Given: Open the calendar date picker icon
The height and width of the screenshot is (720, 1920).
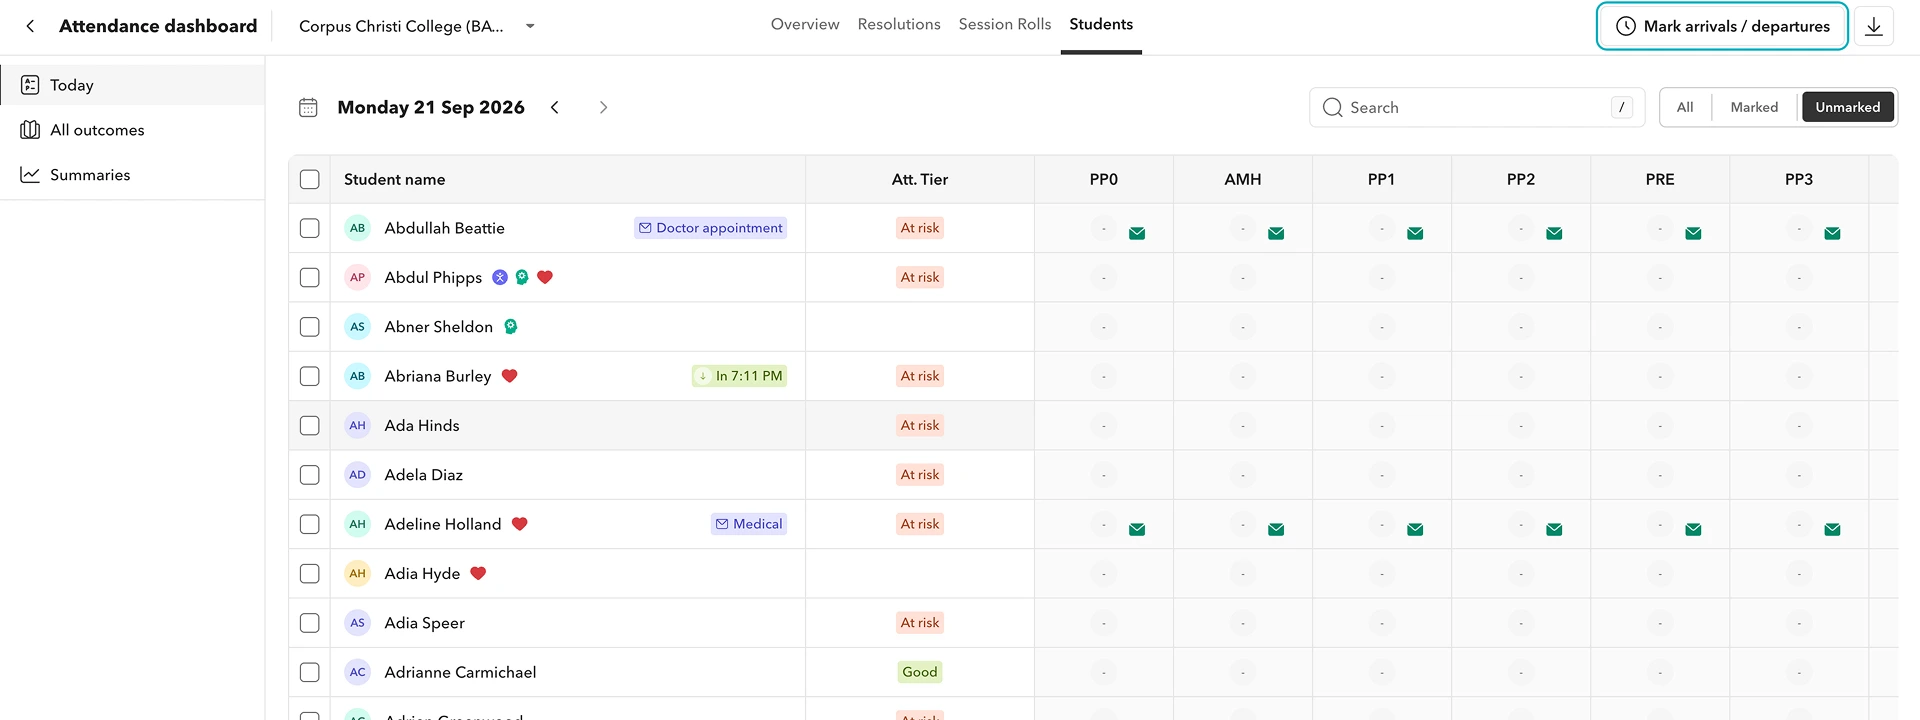Looking at the screenshot, I should [x=308, y=107].
